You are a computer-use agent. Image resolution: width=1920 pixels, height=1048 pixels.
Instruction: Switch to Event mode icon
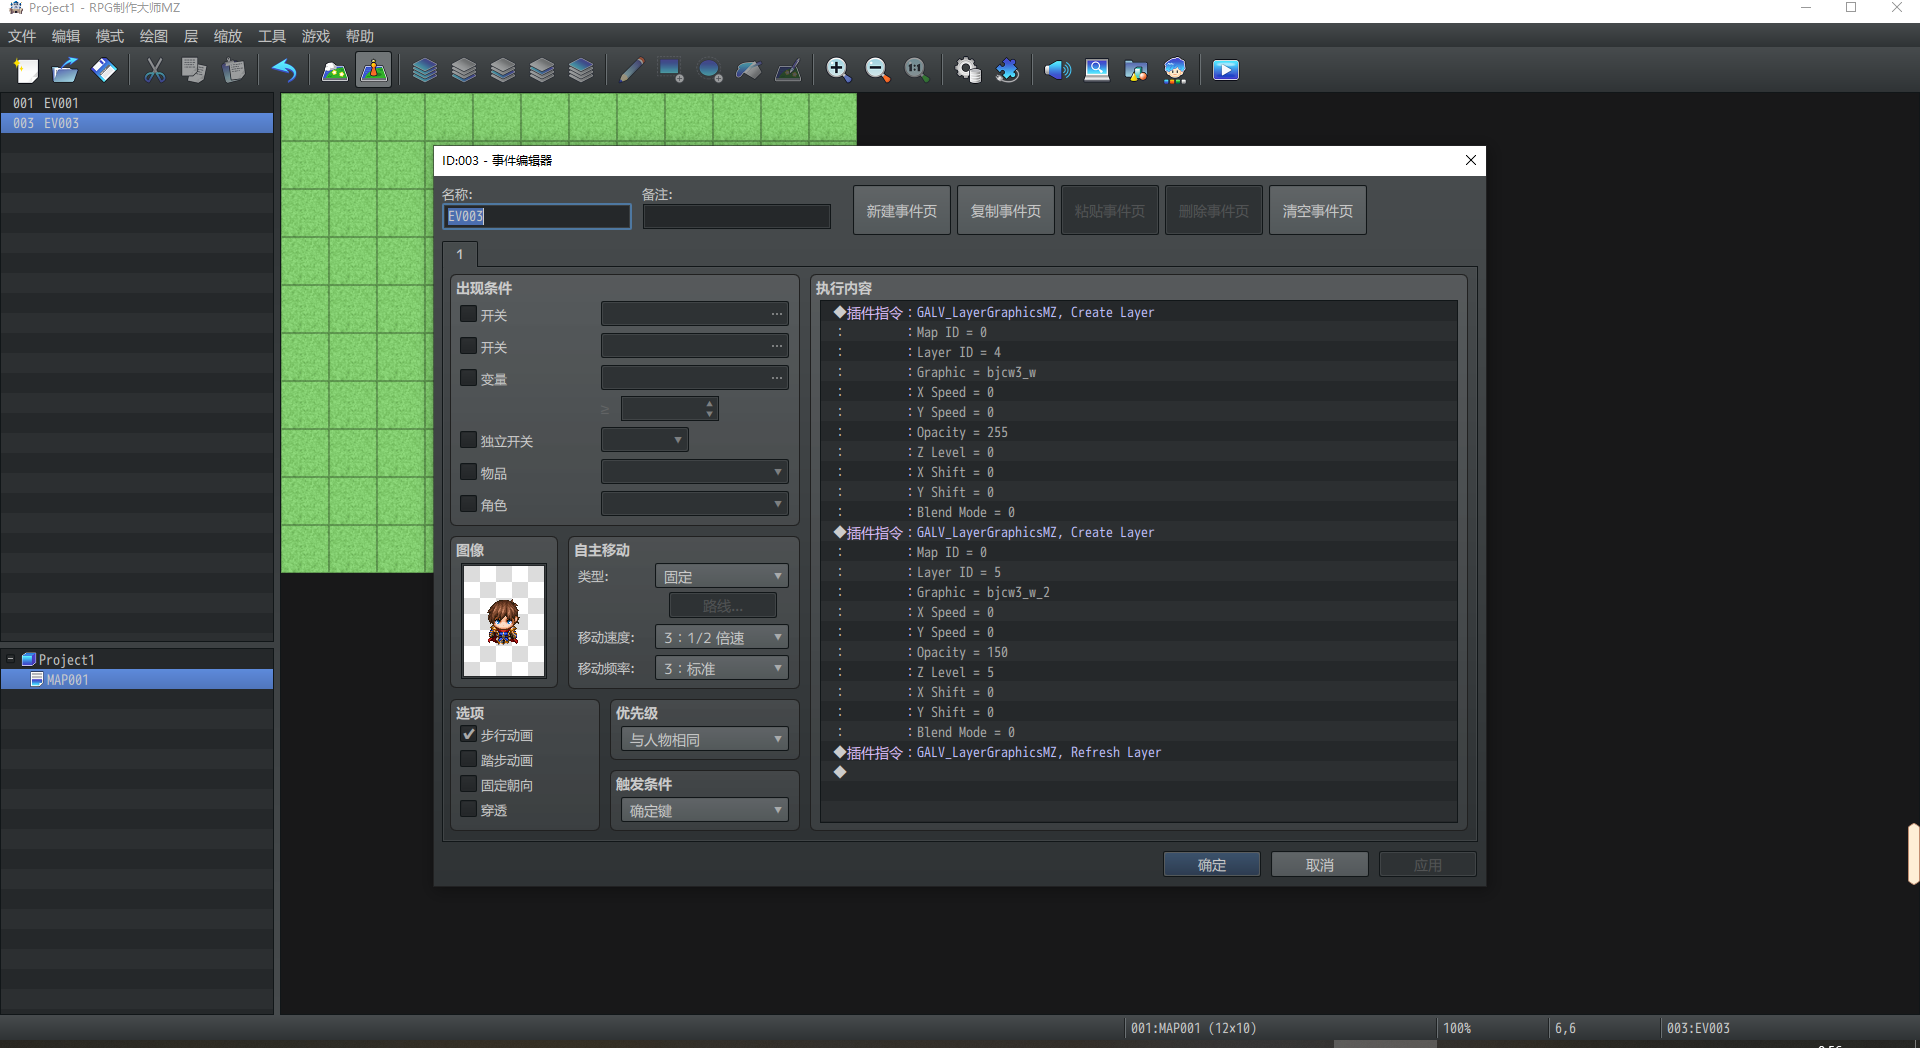(373, 70)
